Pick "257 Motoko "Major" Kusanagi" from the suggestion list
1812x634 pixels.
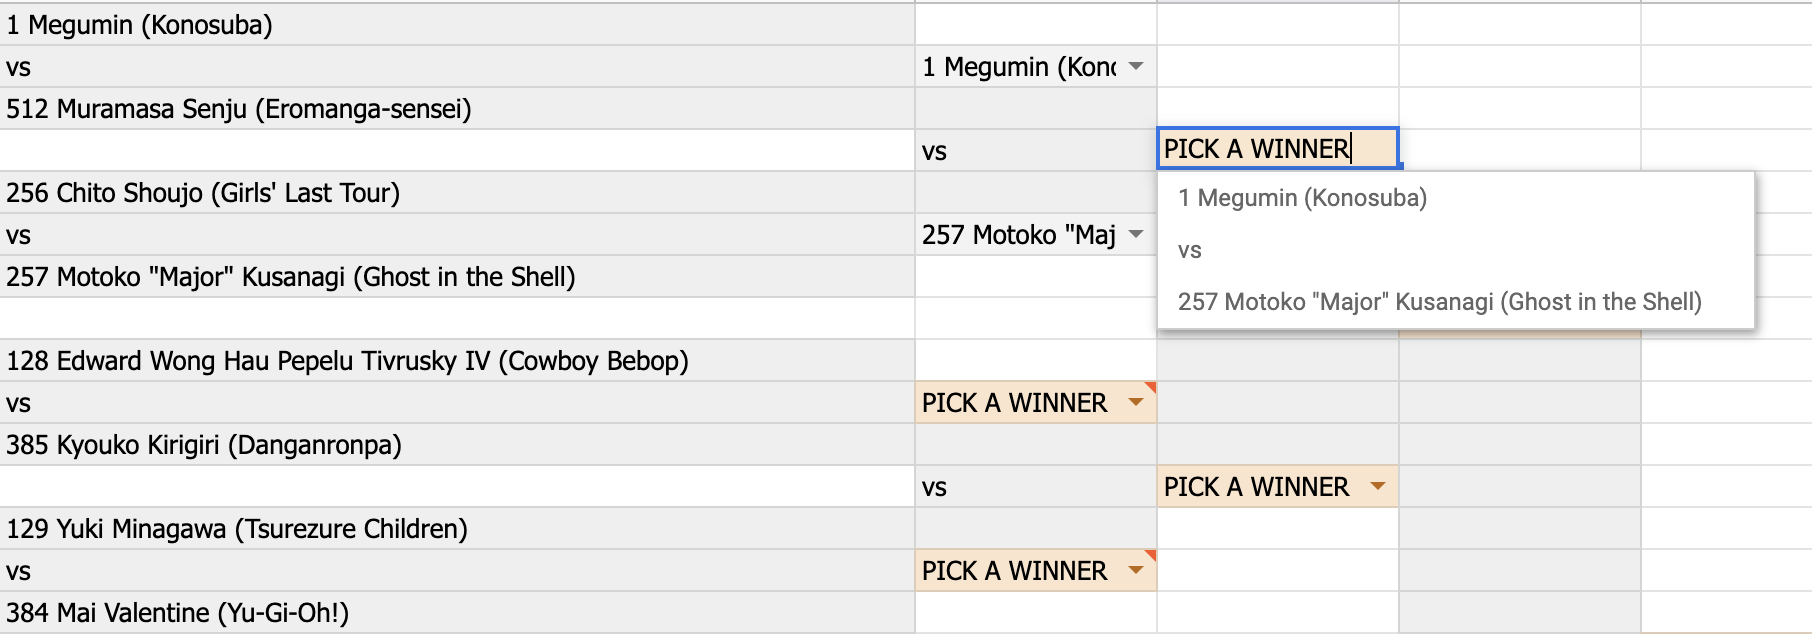click(x=1439, y=302)
